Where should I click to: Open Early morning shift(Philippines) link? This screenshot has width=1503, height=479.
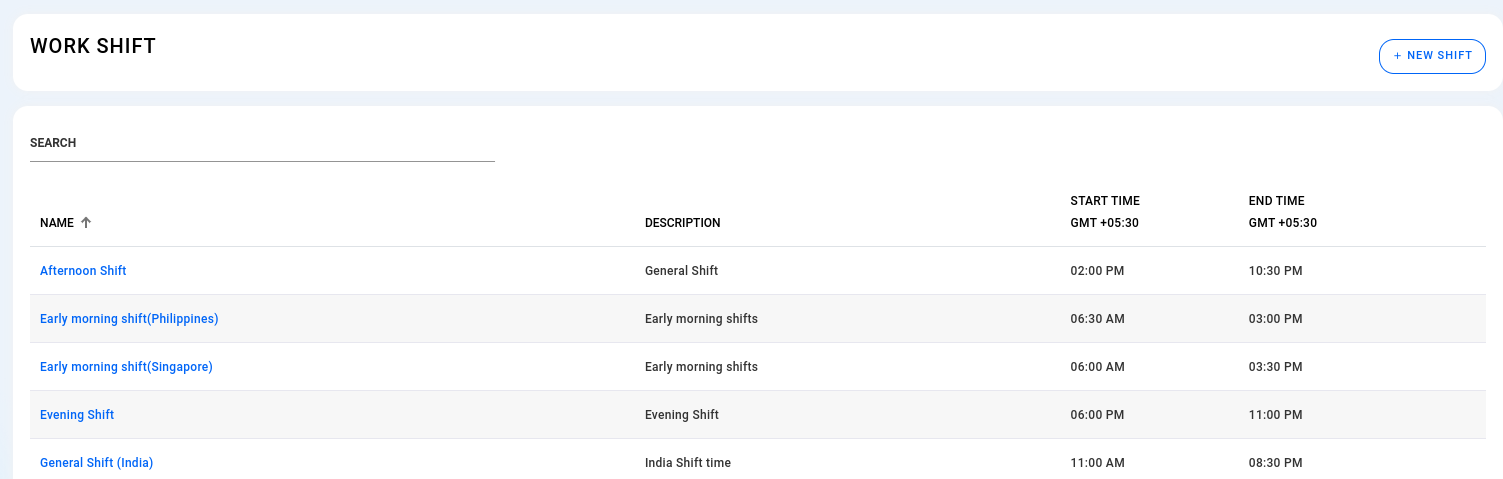click(x=129, y=319)
